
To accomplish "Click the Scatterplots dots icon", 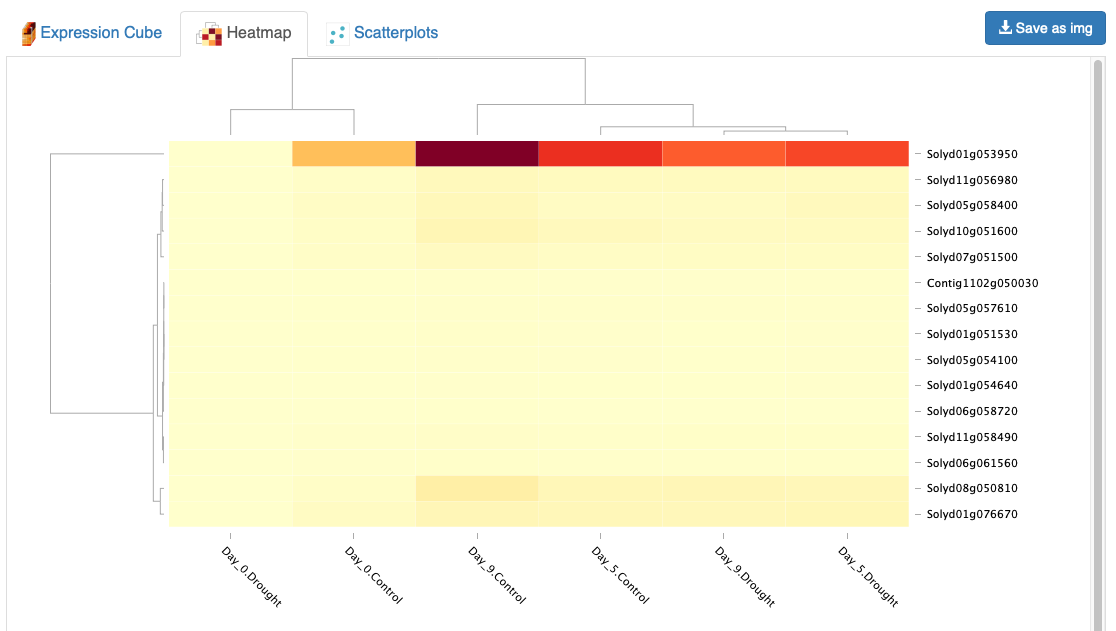I will pos(337,33).
